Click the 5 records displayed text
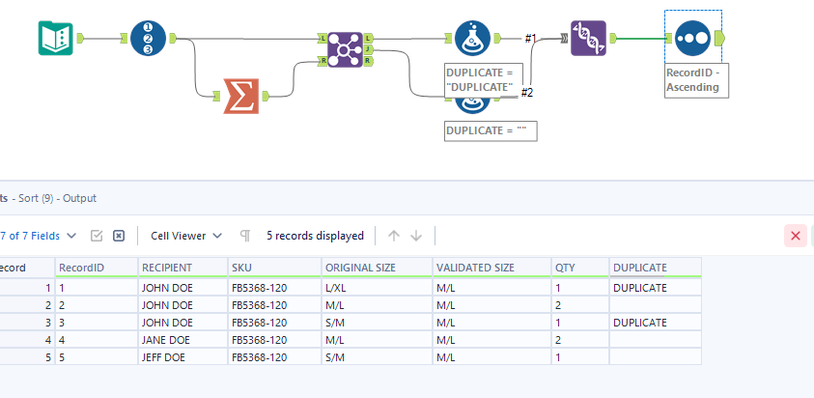Image resolution: width=814 pixels, height=398 pixels. click(315, 236)
